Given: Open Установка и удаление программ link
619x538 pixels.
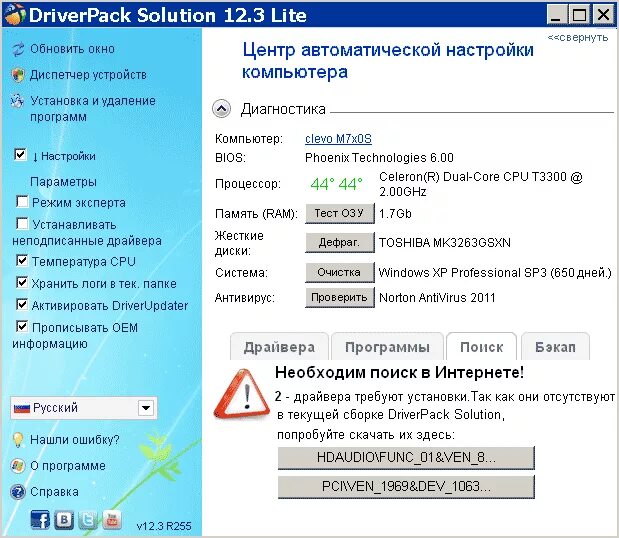Looking at the screenshot, I should 93,109.
